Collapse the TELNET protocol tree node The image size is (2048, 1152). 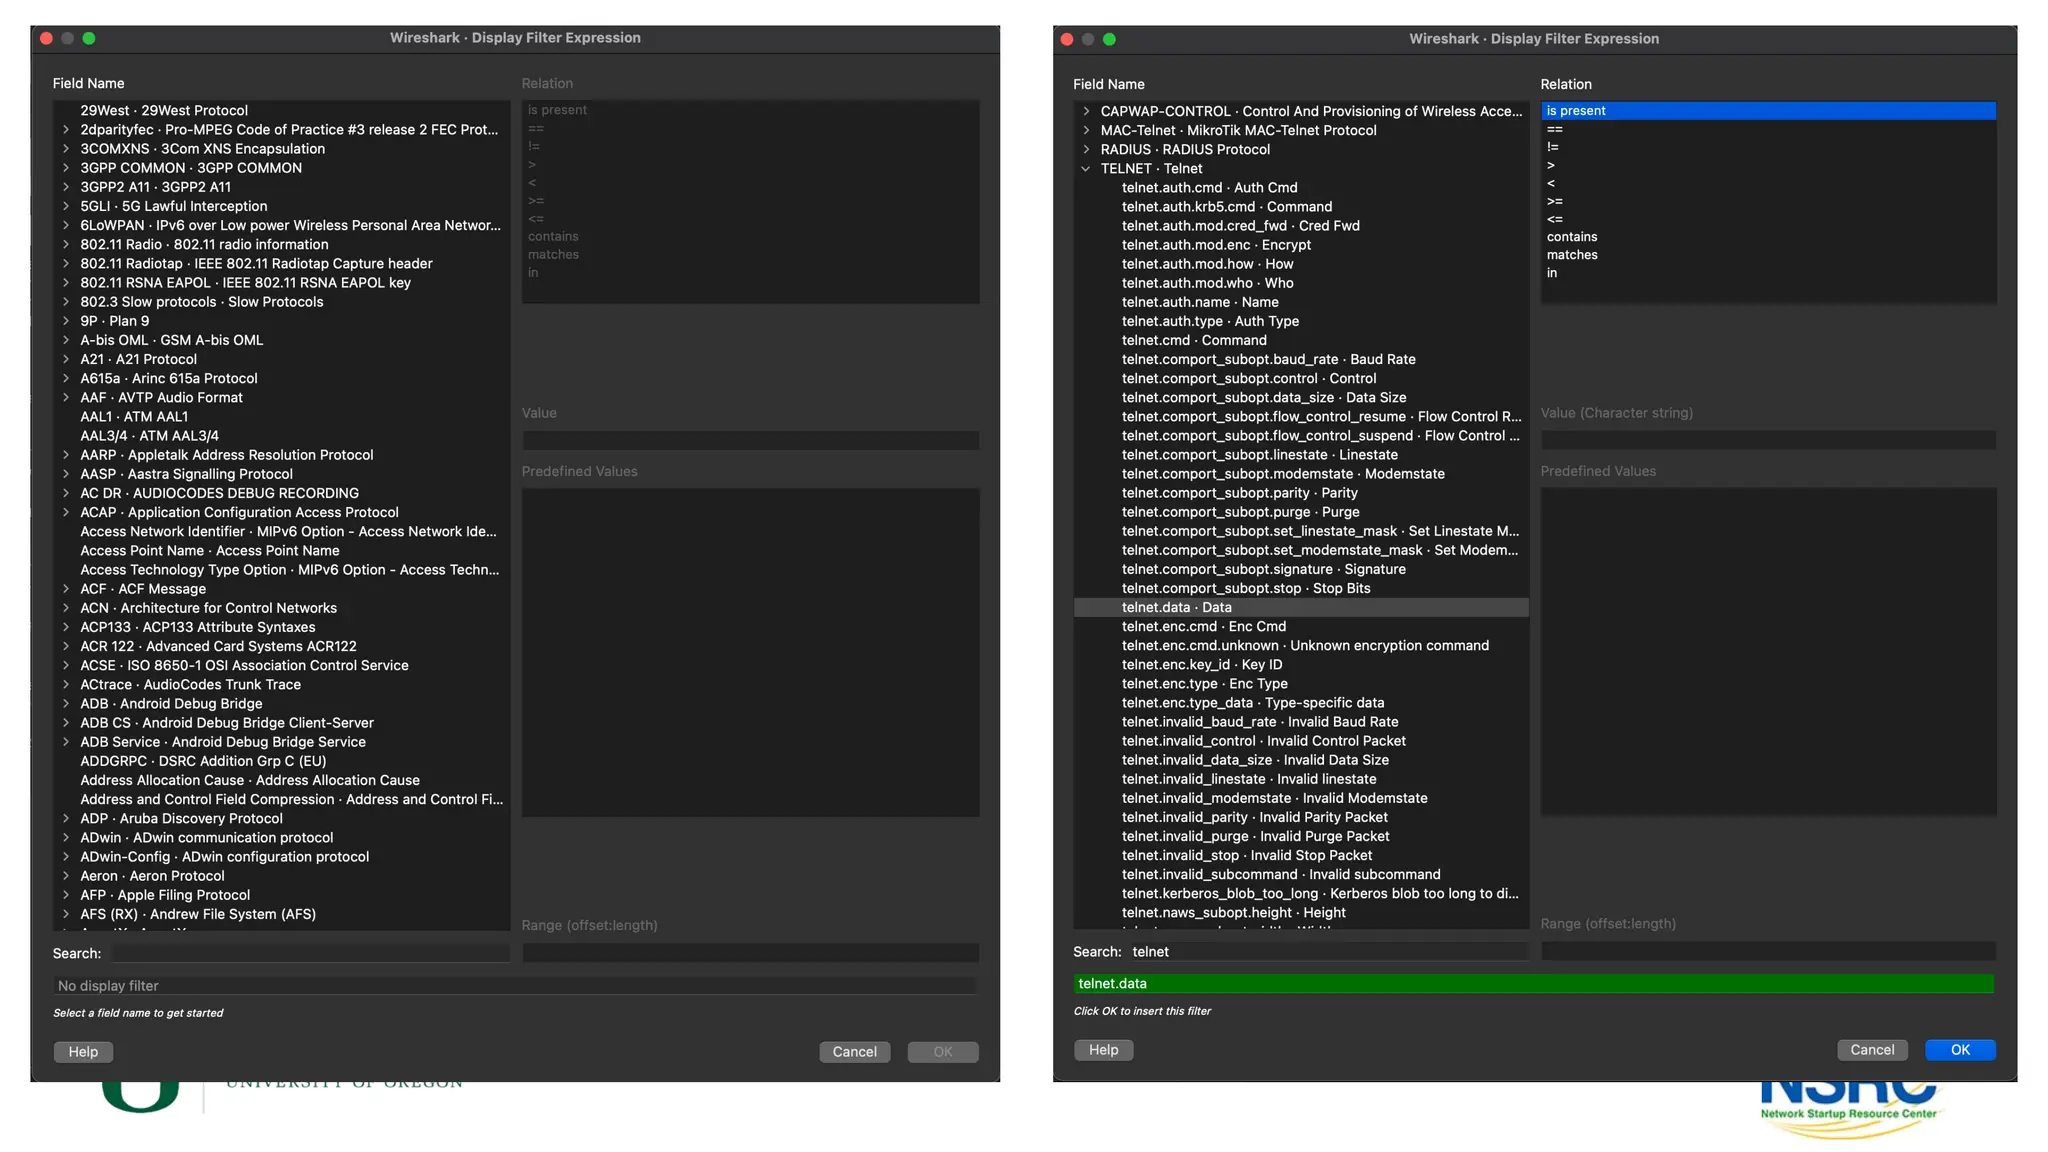pos(1086,169)
